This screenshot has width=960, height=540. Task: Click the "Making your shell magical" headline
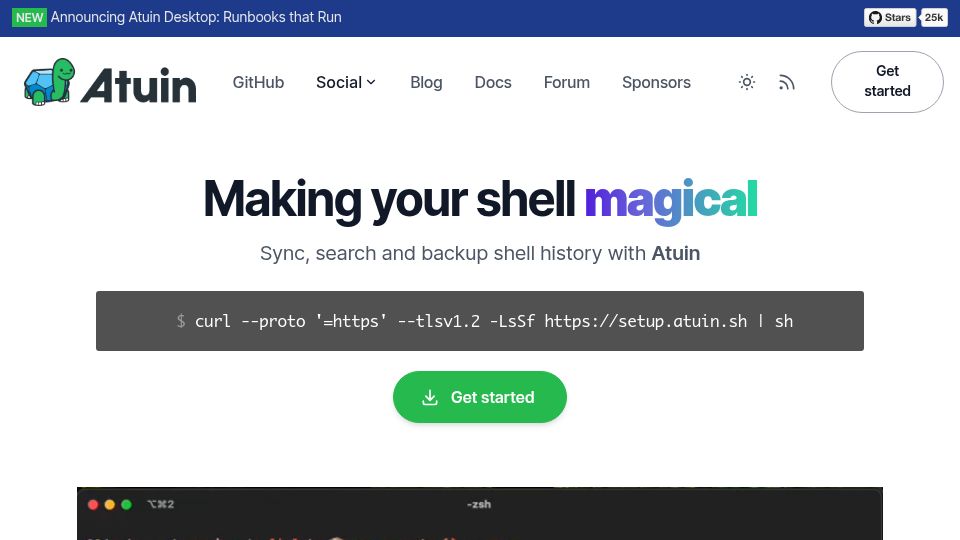480,200
